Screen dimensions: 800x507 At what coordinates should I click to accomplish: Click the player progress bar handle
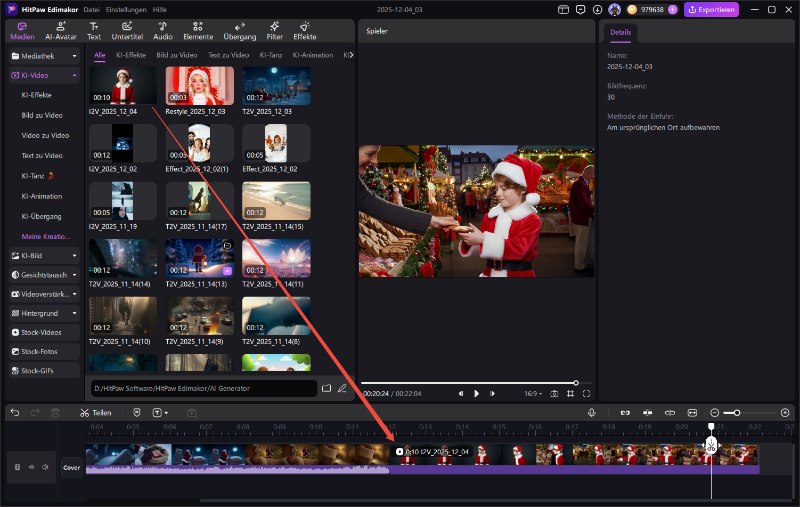tap(576, 383)
